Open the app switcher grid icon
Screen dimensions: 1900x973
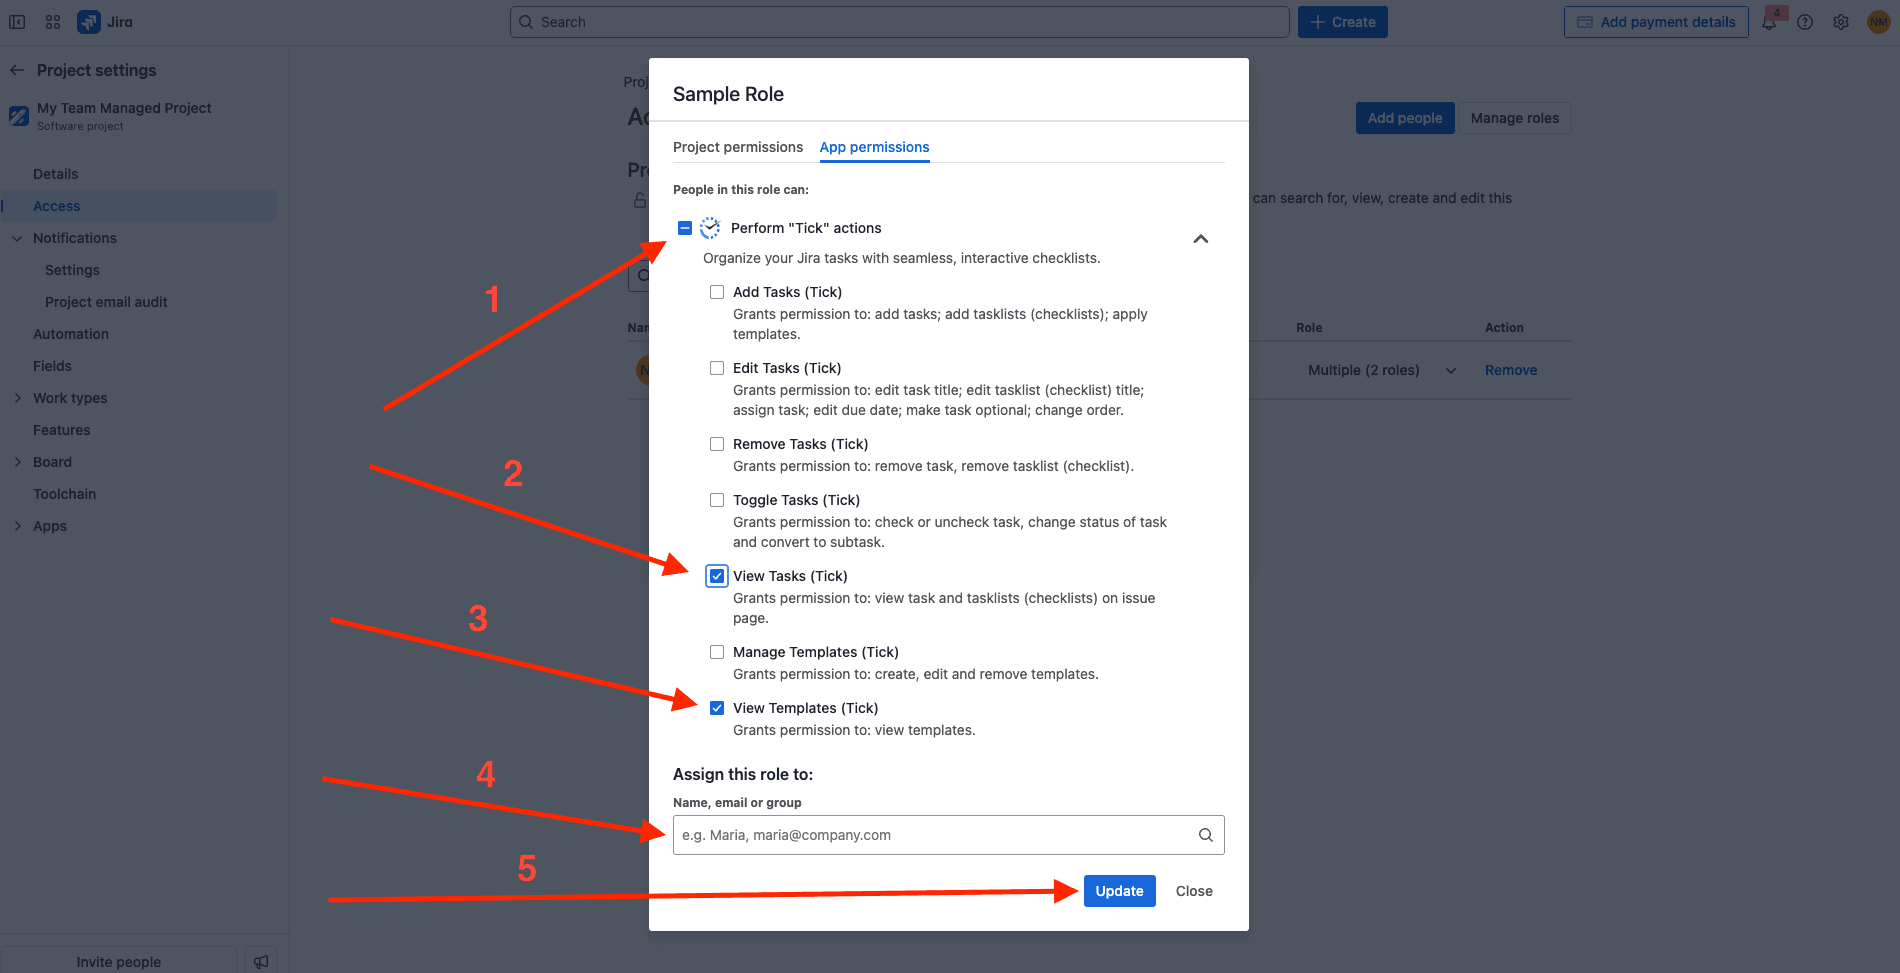[53, 22]
